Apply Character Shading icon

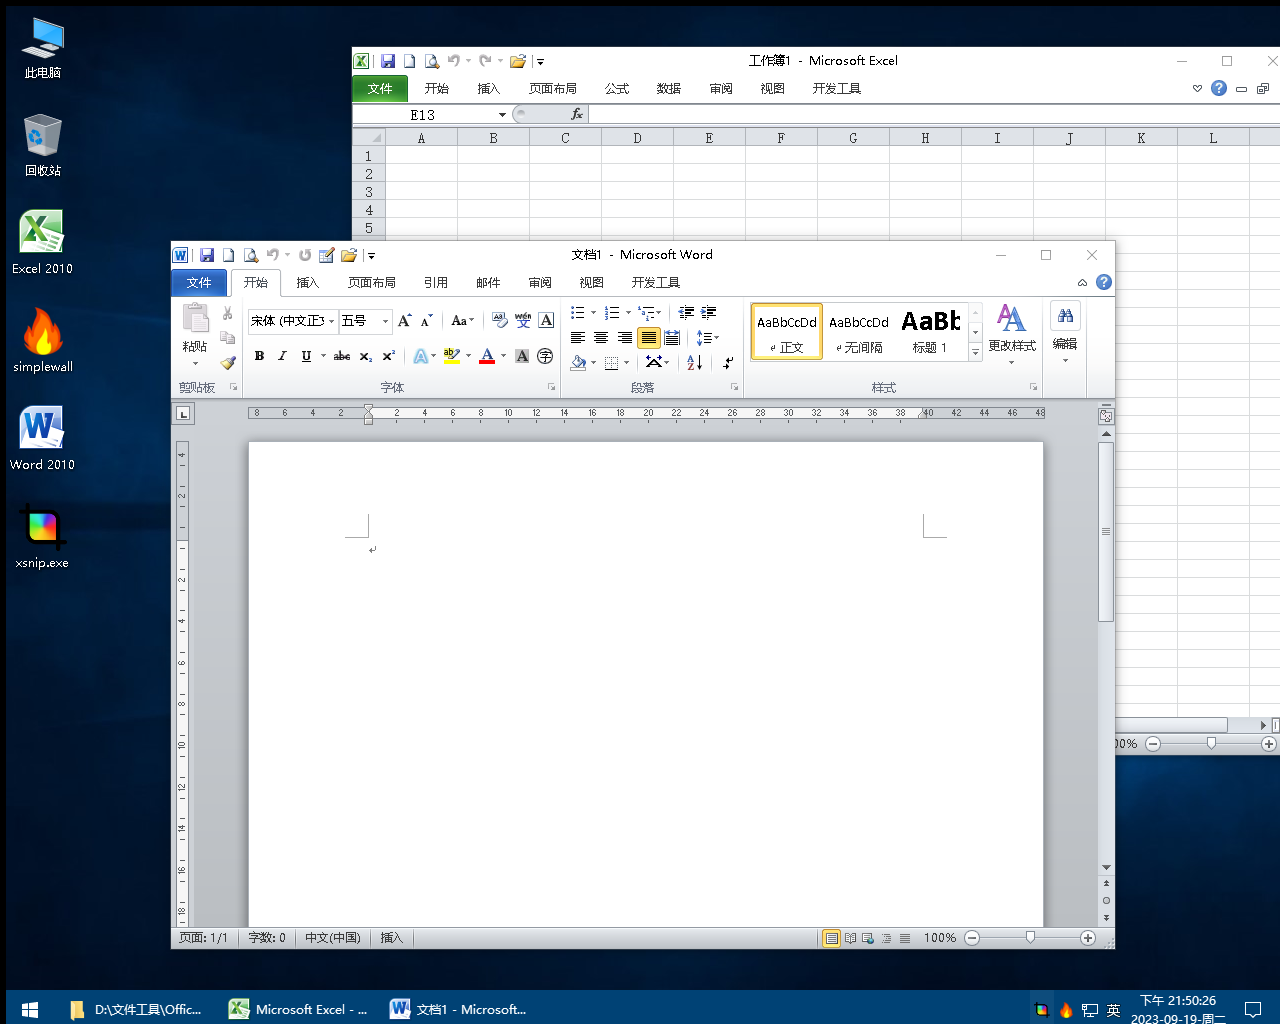pyautogui.click(x=522, y=356)
